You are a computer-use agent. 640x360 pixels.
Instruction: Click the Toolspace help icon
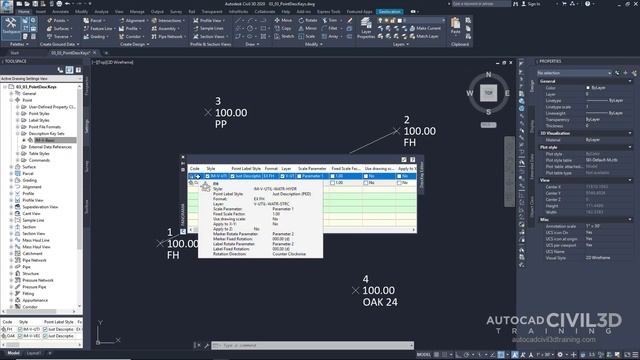[x=78, y=70]
